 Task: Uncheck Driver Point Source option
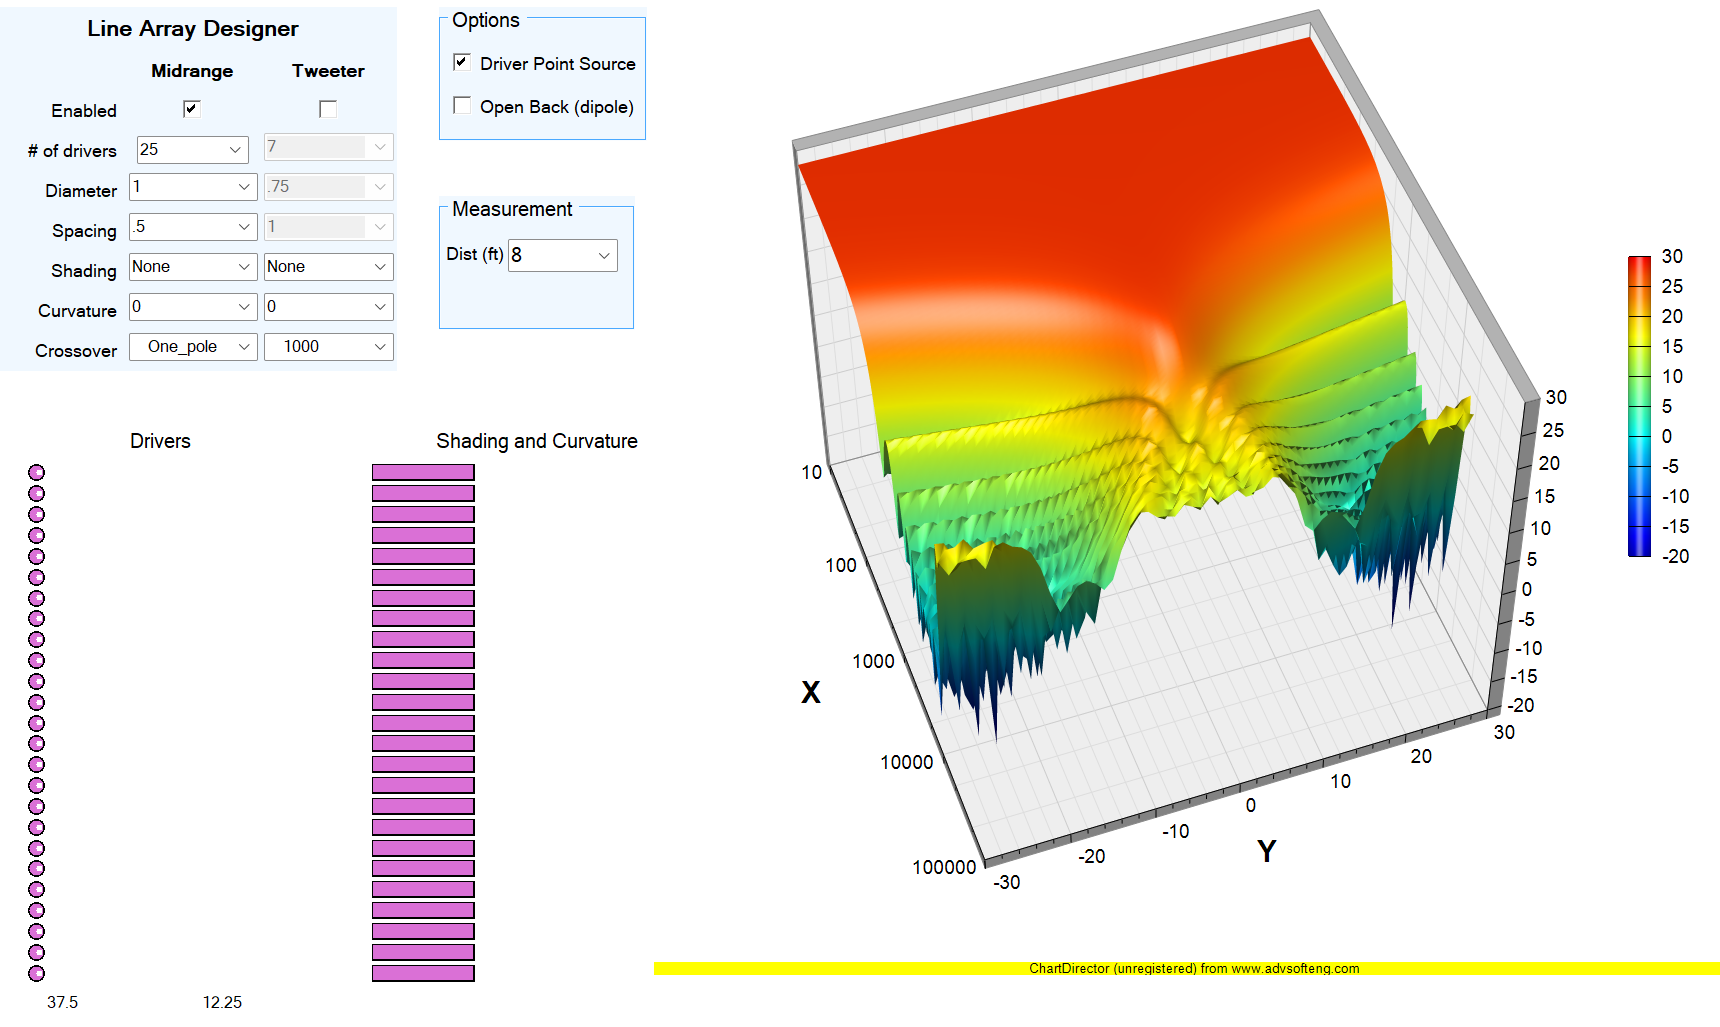coord(462,62)
